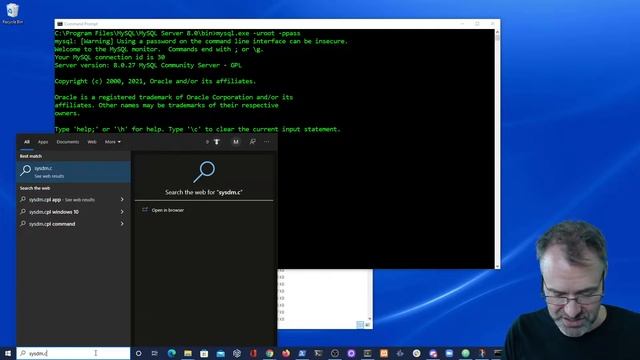Click Open in browser link
Screen dimensions: 640x360
[x=168, y=210]
